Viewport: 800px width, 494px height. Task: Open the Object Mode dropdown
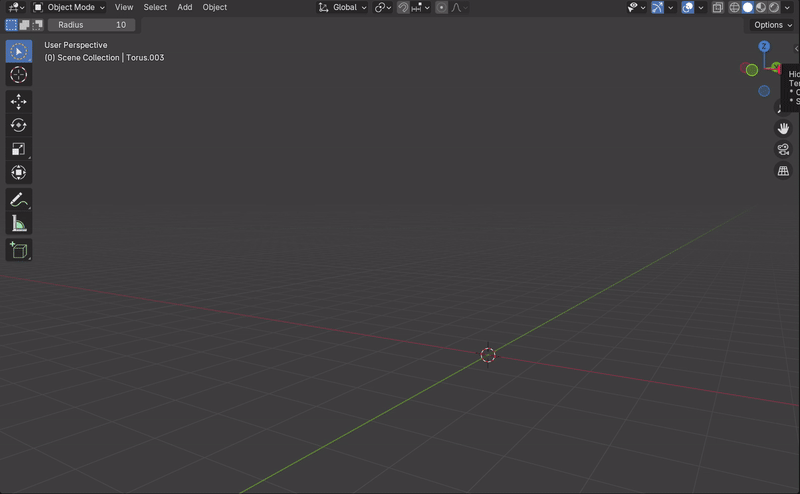coord(69,7)
